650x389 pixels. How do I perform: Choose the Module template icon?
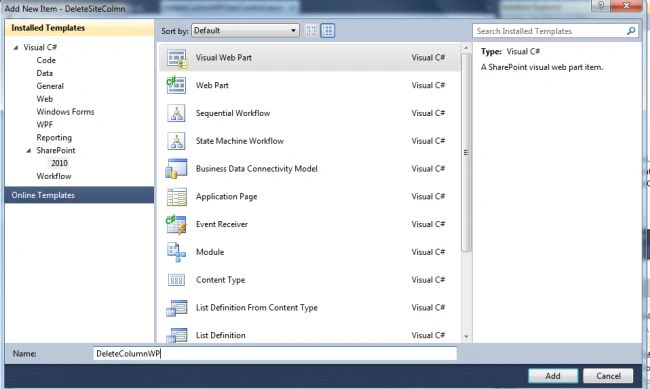tap(177, 252)
